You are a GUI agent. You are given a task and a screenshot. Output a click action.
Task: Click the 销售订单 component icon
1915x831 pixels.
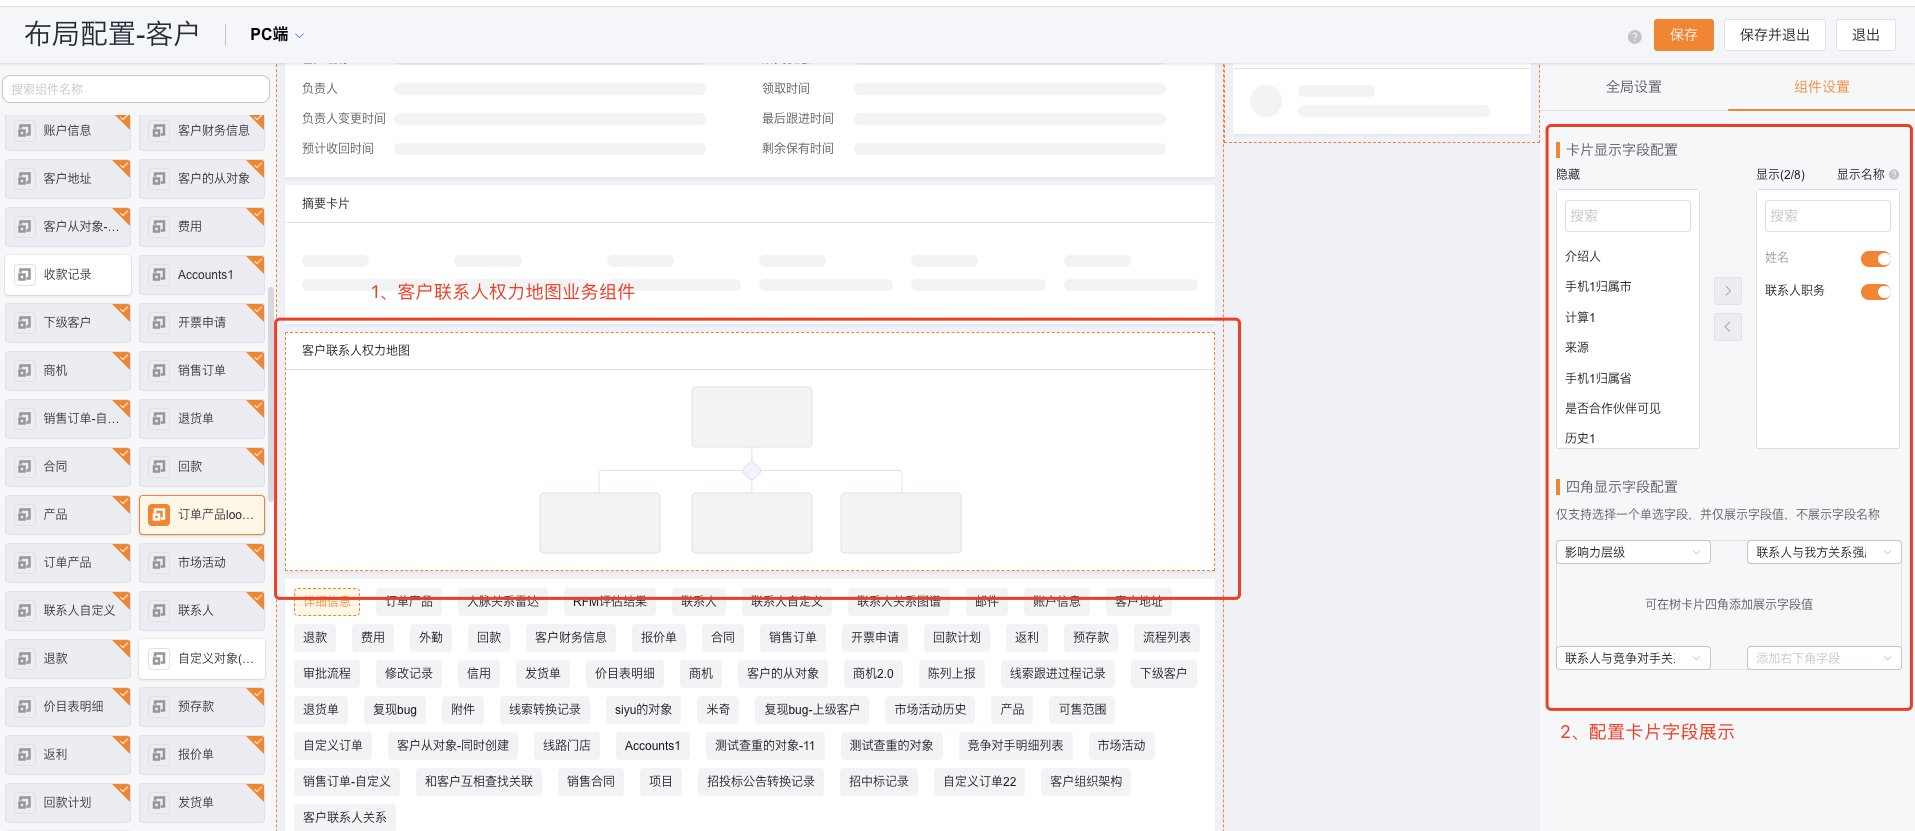coord(159,371)
